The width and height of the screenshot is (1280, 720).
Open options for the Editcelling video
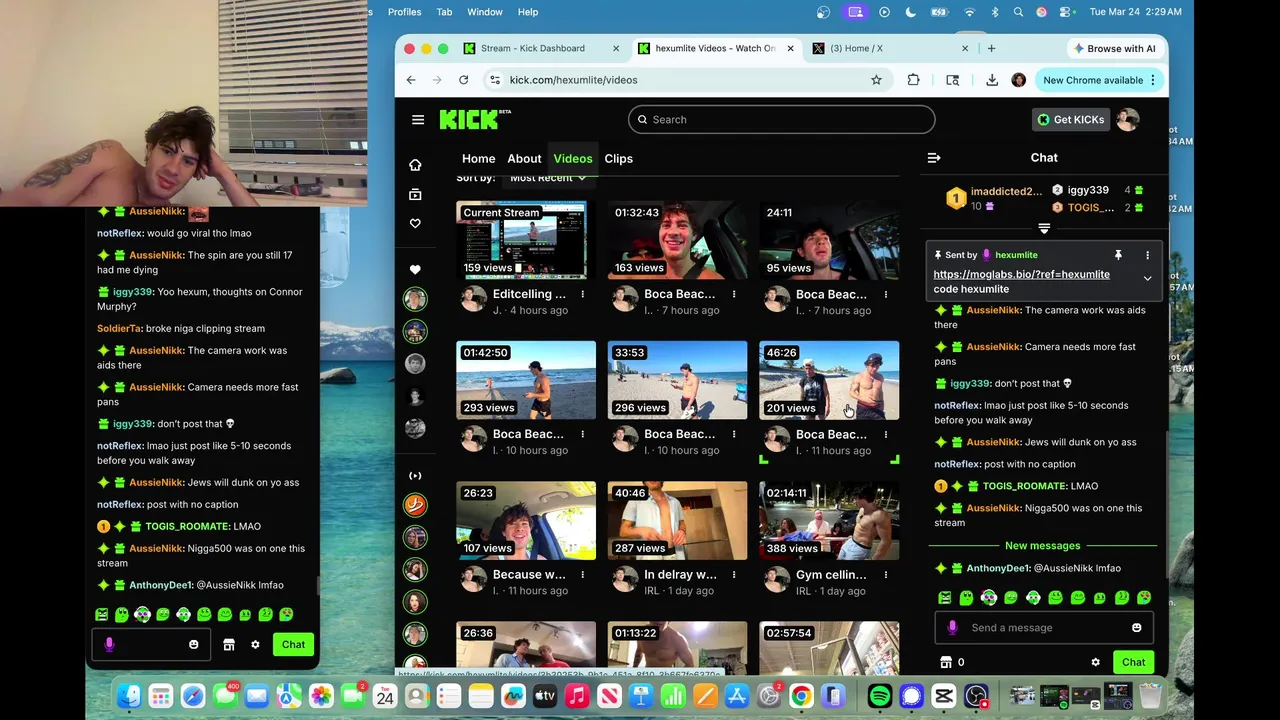point(582,295)
